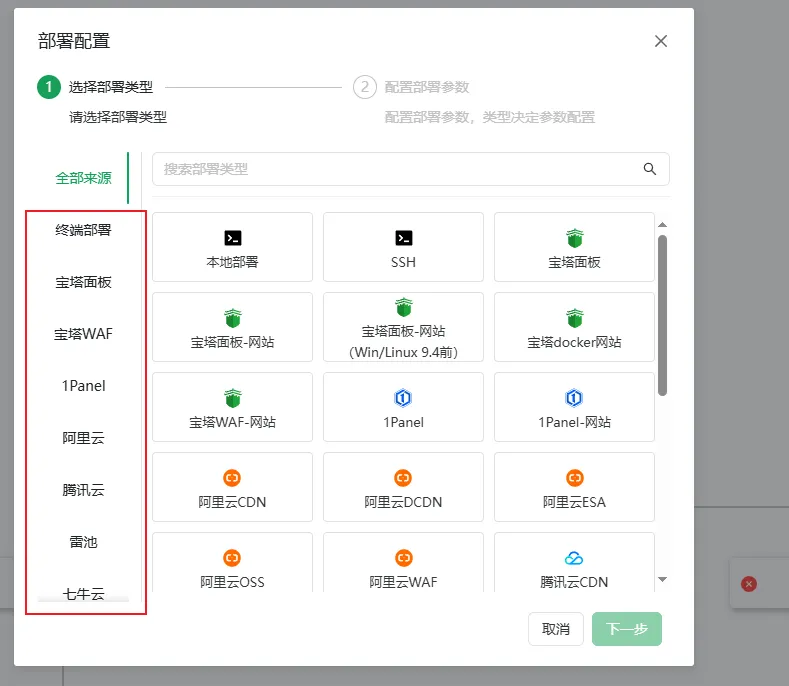The height and width of the screenshot is (686, 789).
Task: Select the 腾讯云CDN card
Action: click(574, 562)
